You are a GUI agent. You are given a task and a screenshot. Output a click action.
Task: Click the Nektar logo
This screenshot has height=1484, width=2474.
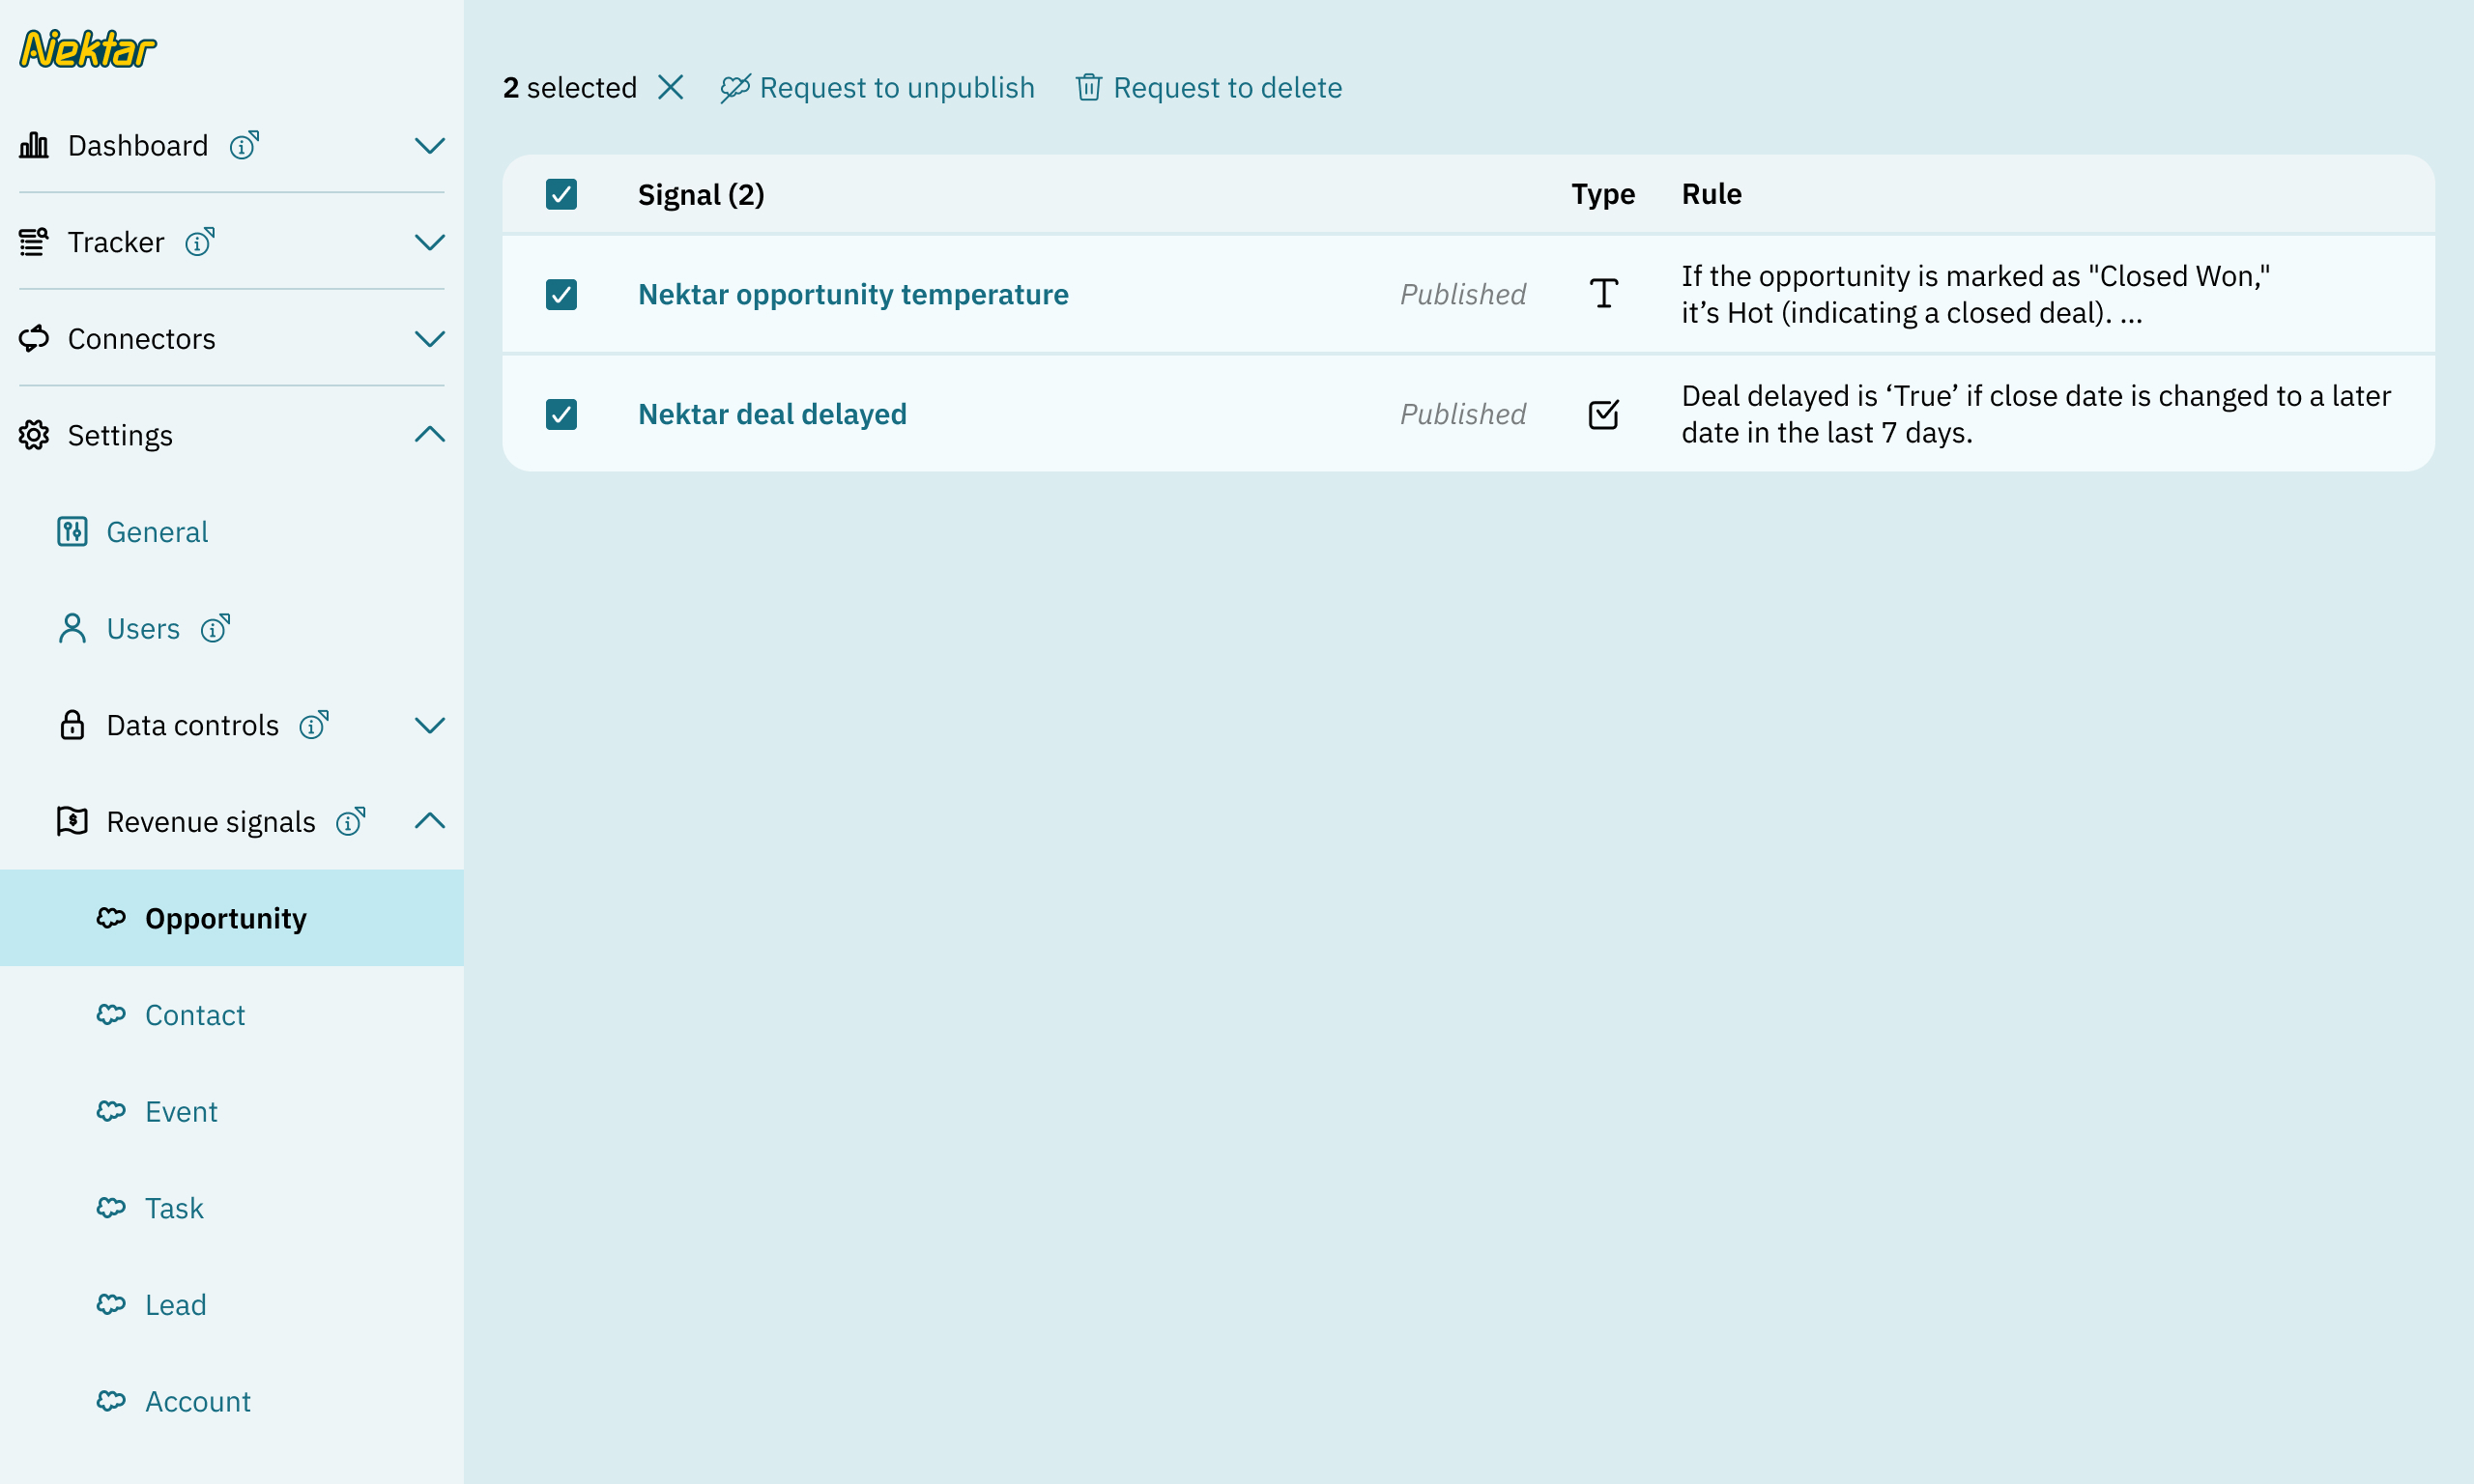point(88,49)
